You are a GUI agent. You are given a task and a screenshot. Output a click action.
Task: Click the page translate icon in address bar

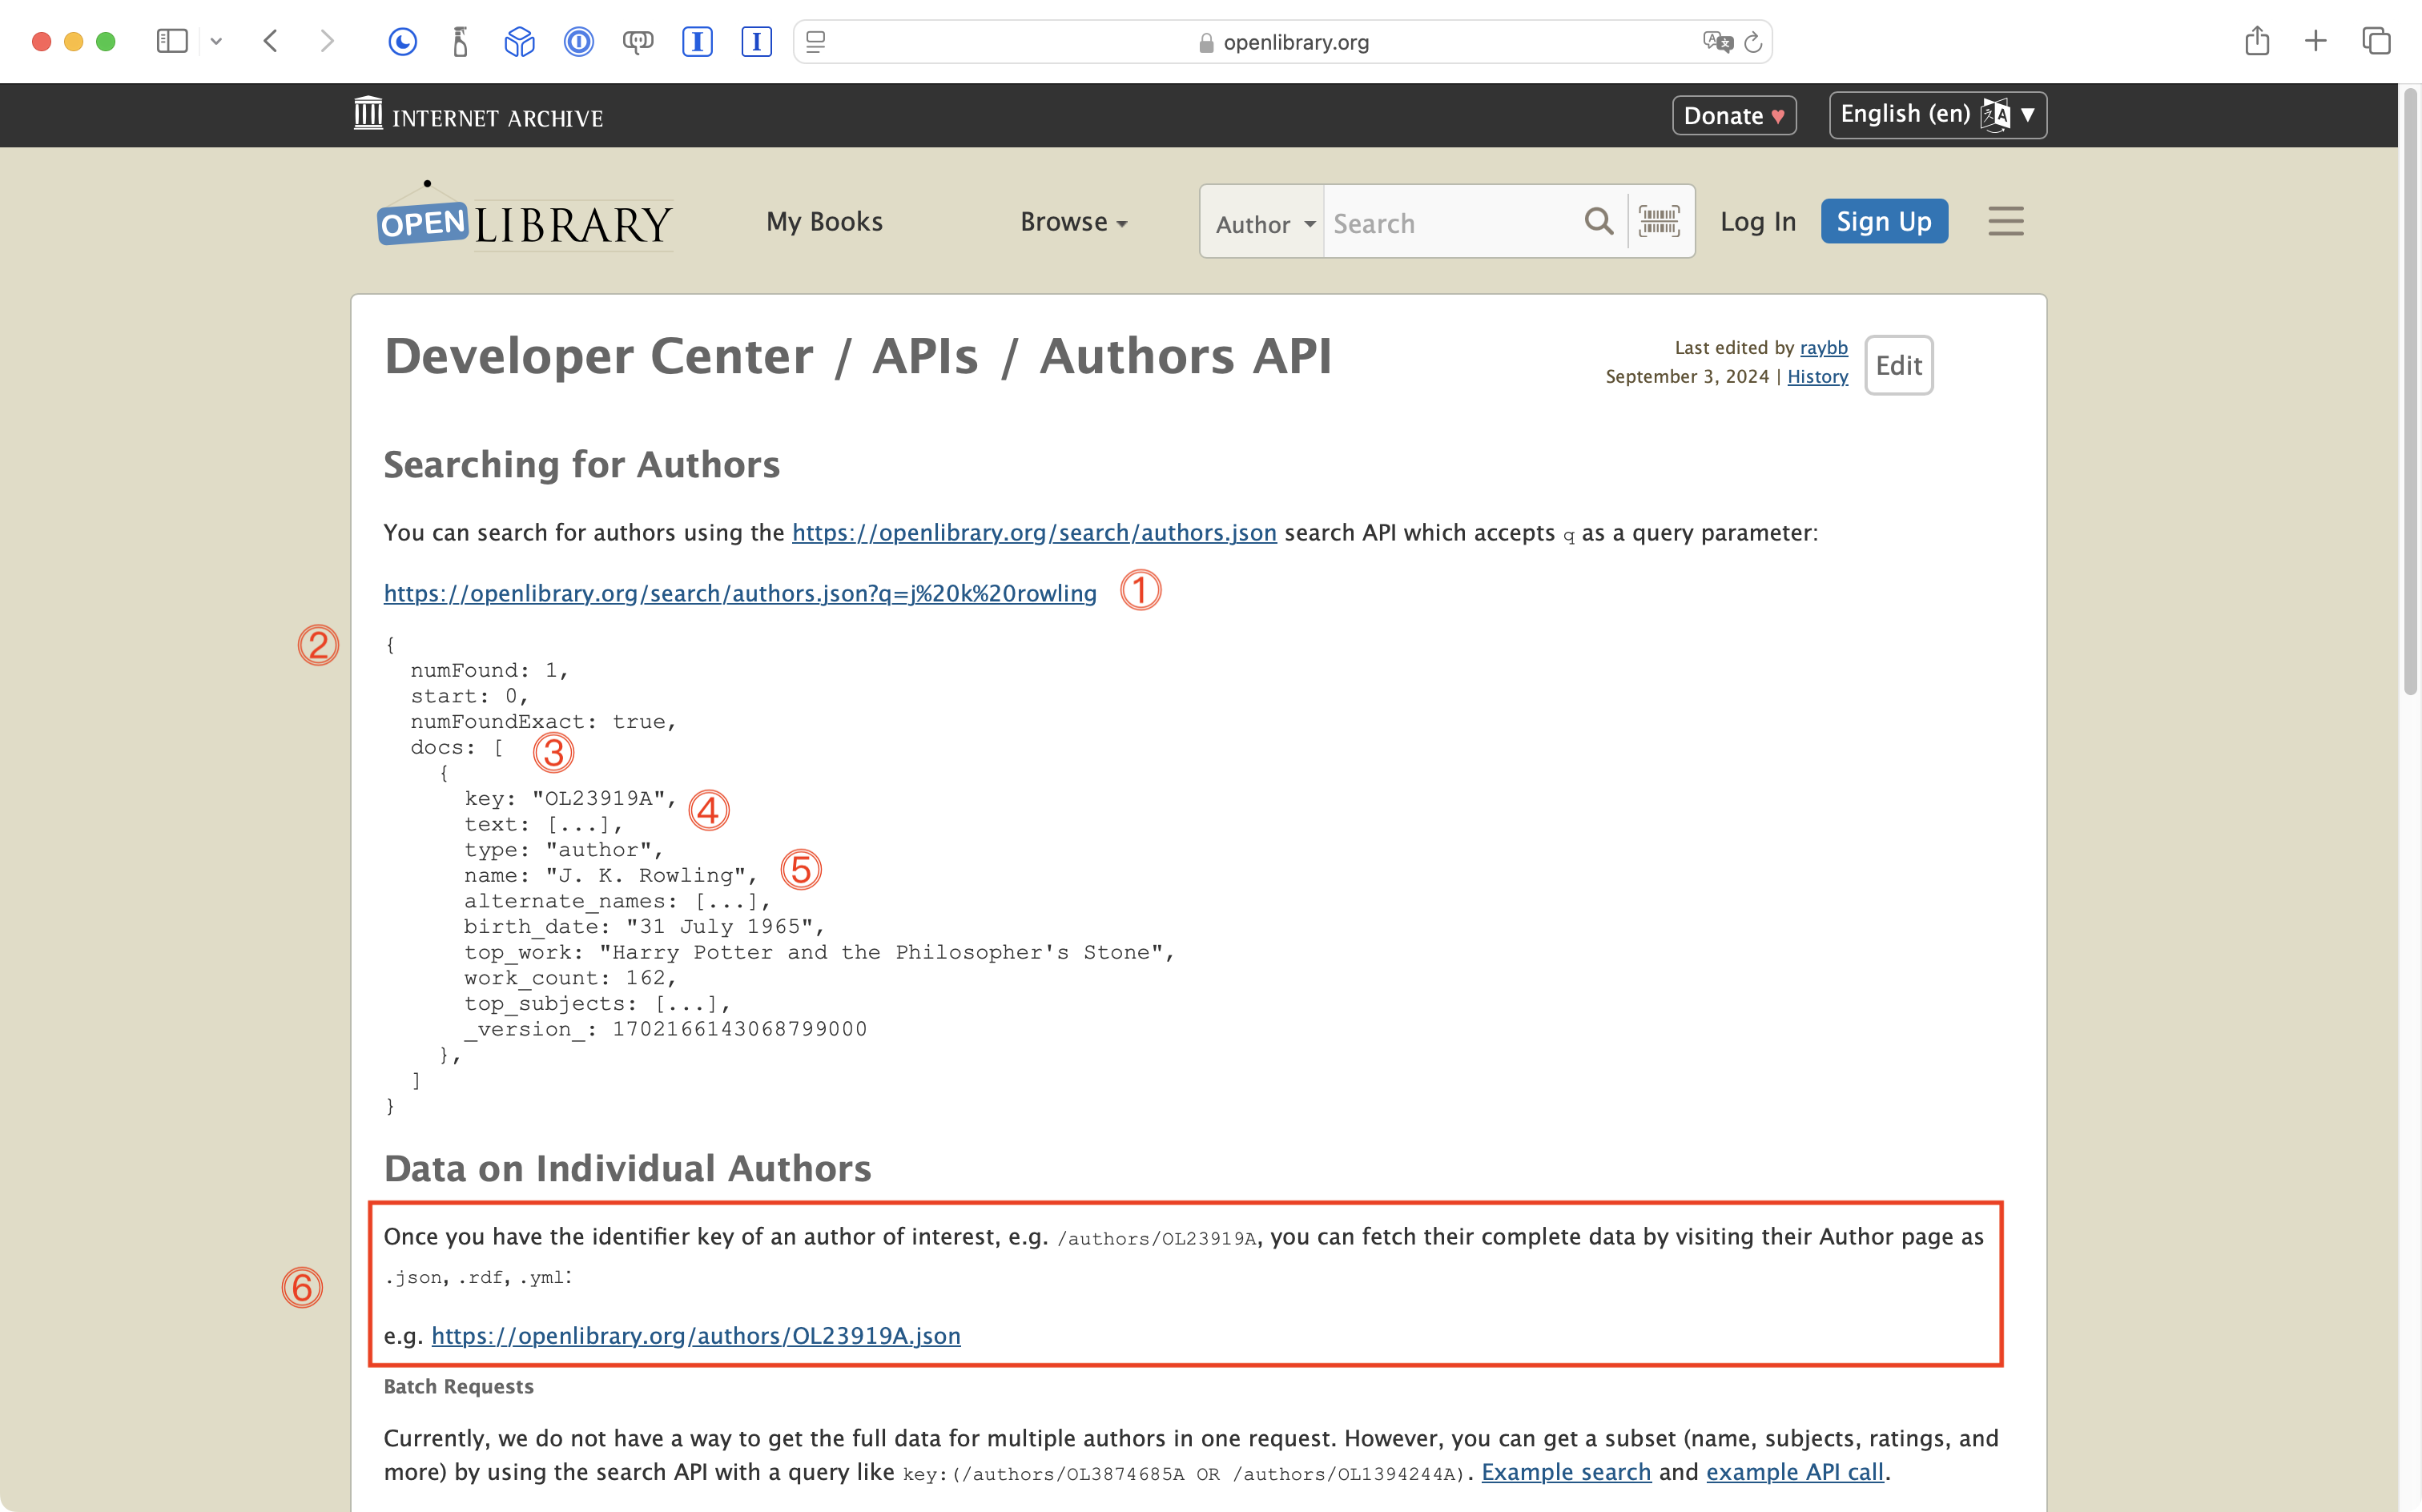pos(1716,42)
